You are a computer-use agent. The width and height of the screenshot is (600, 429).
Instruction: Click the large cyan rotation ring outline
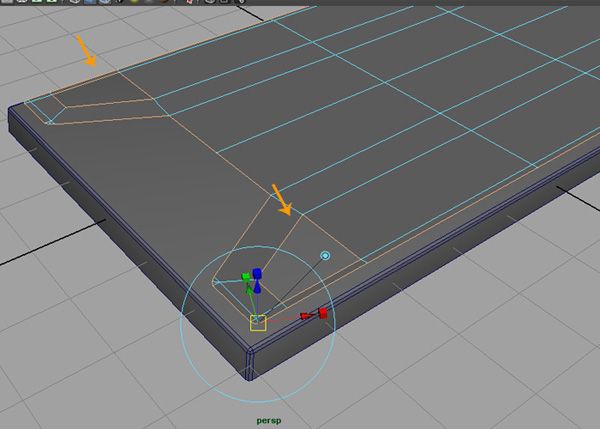pyautogui.click(x=181, y=320)
